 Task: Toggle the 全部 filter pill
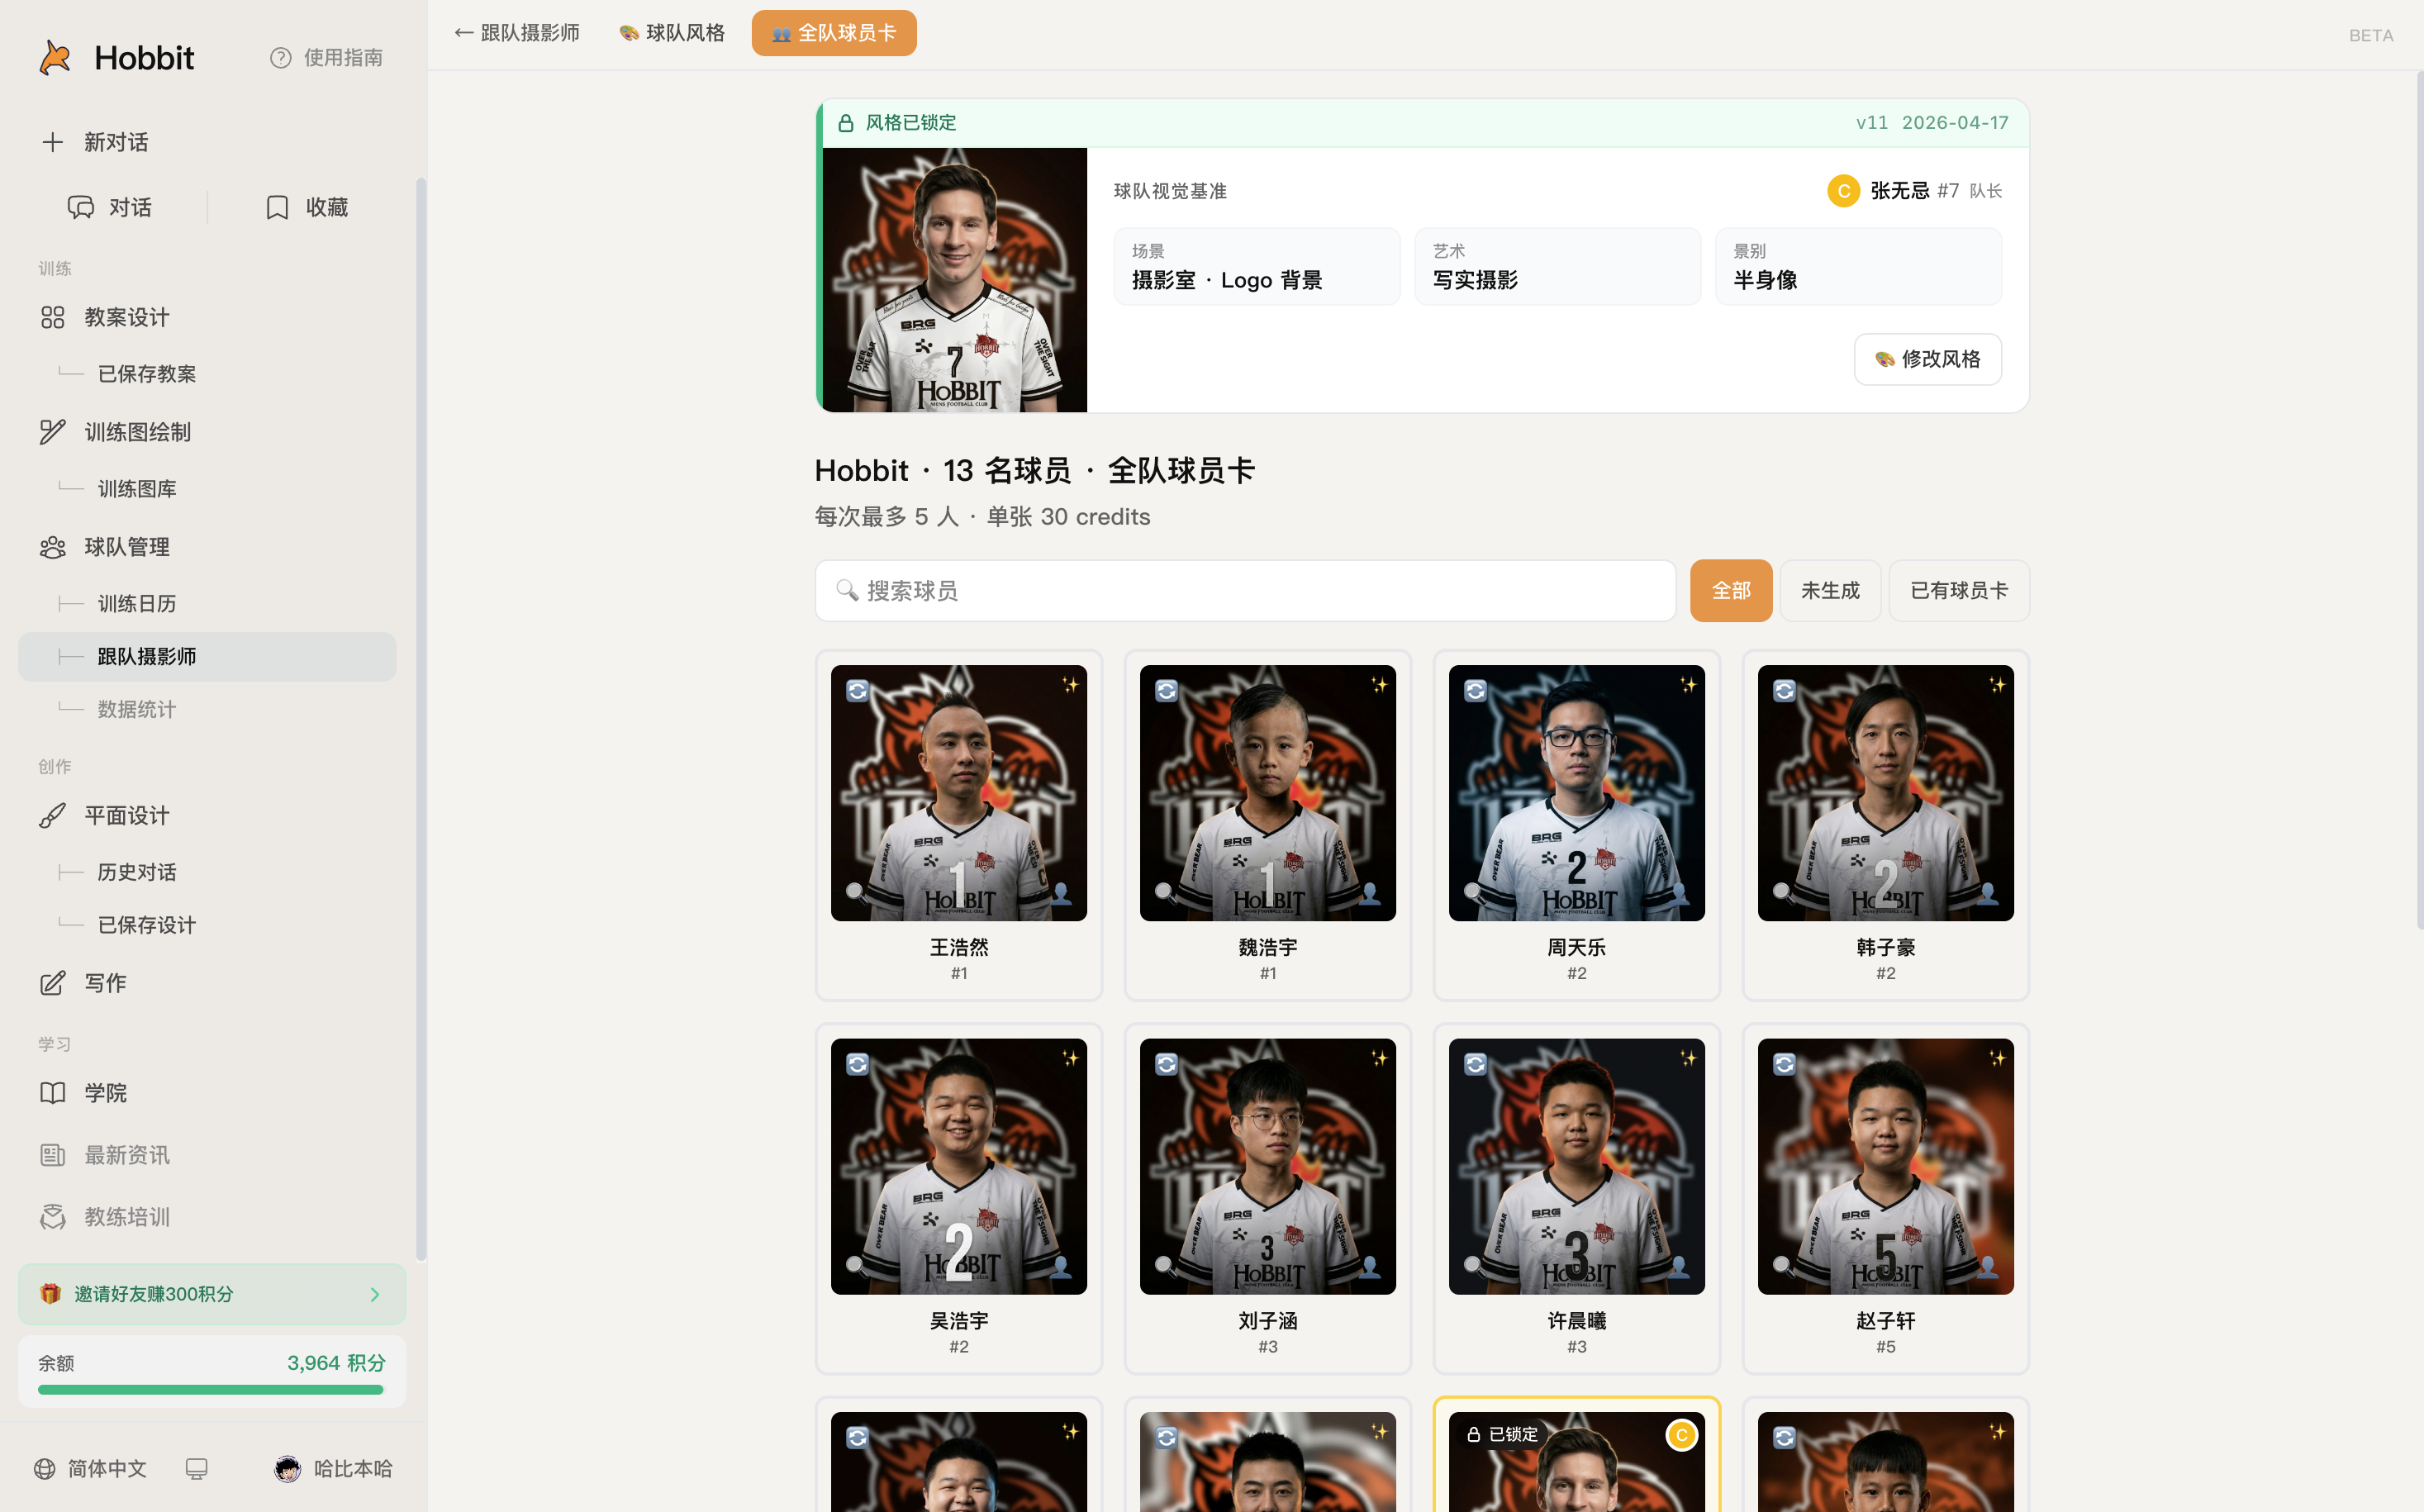click(x=1730, y=590)
